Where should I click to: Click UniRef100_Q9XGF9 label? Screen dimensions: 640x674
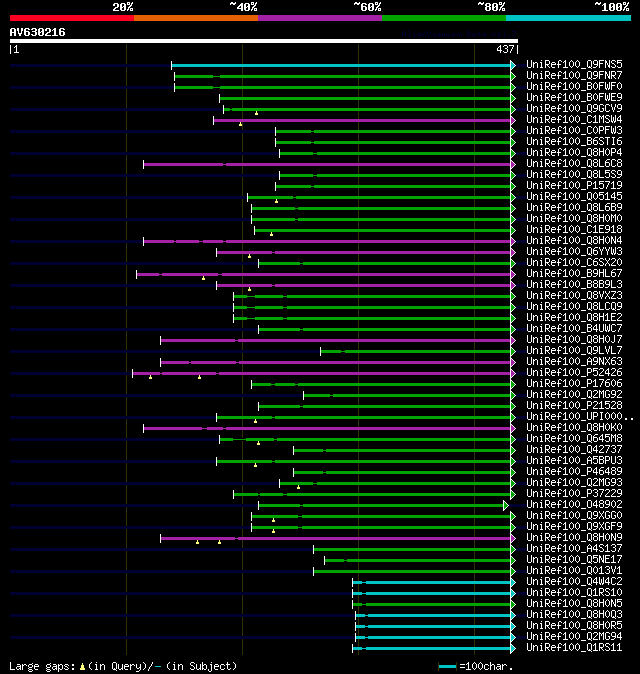click(x=574, y=527)
